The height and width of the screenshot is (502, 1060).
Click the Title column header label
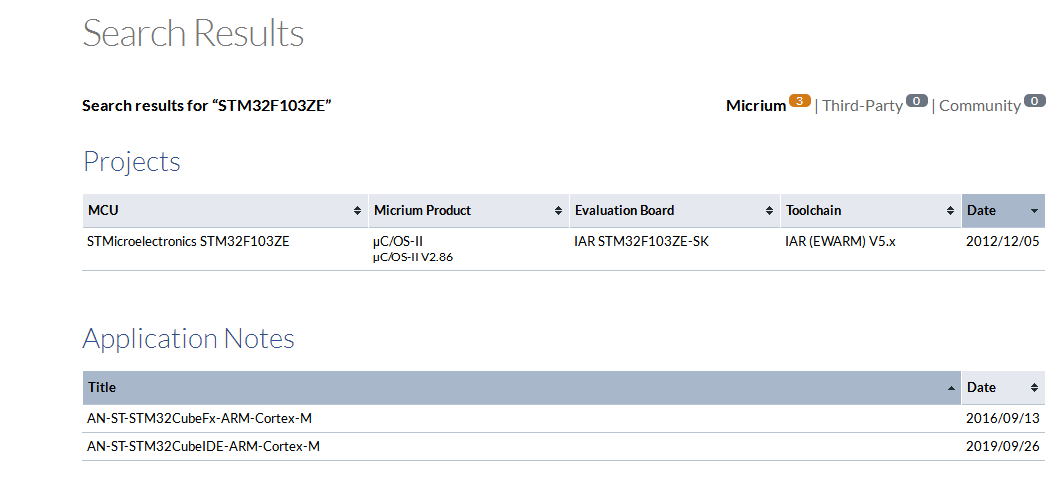point(102,388)
